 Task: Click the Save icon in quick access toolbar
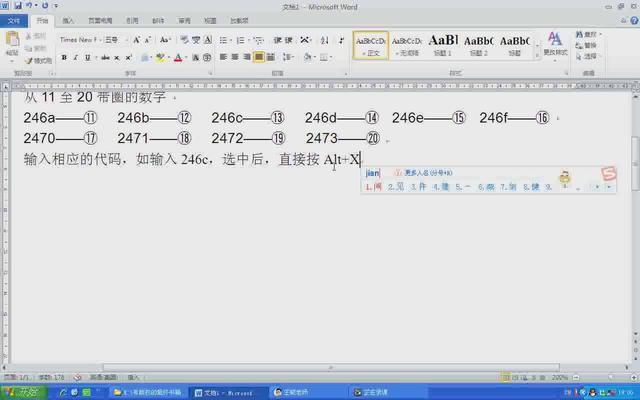click(x=18, y=6)
